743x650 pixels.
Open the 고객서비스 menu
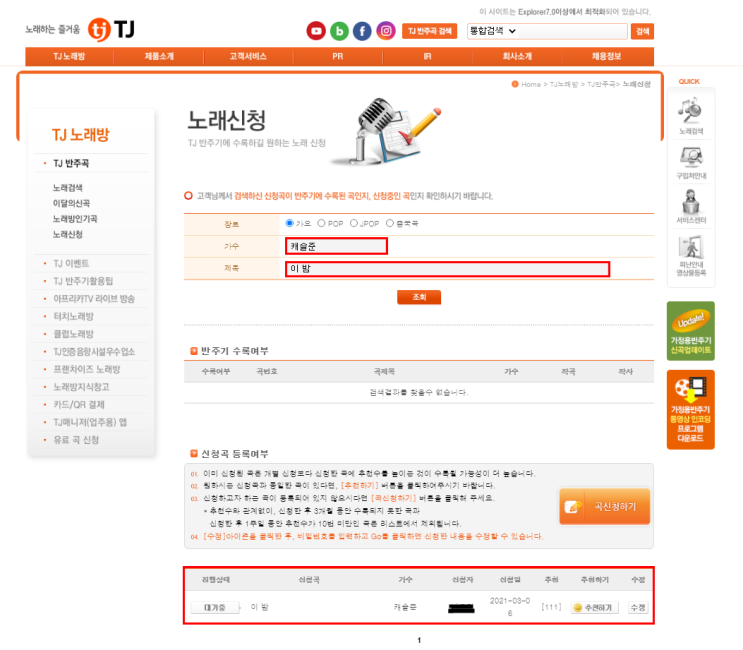[248, 56]
